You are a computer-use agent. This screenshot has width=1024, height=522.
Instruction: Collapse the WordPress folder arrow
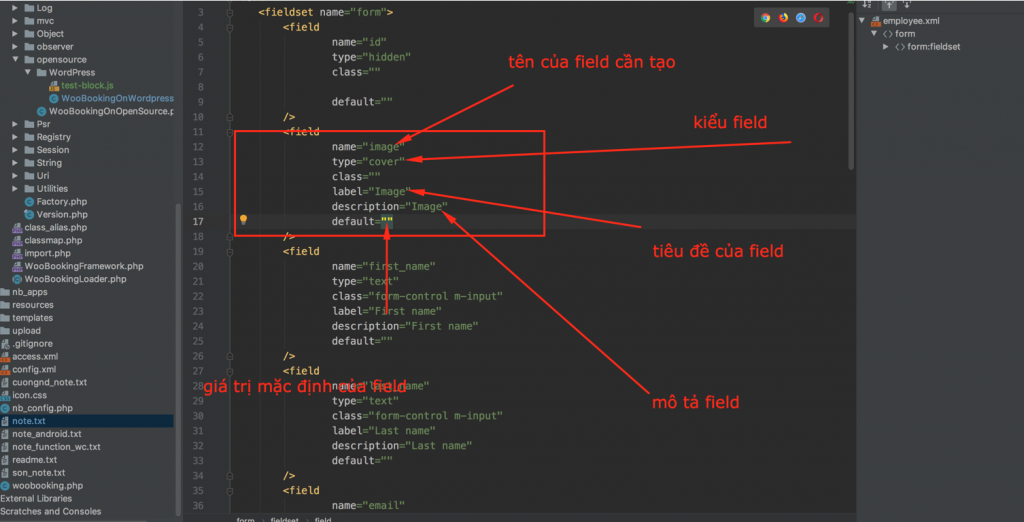tap(28, 73)
